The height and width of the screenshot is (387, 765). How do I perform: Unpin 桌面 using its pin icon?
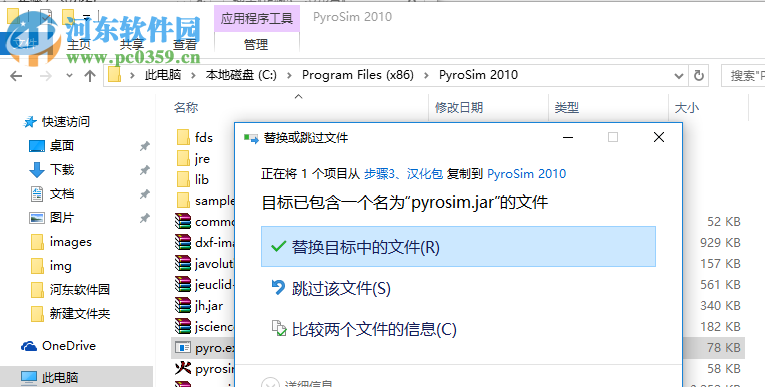click(144, 146)
